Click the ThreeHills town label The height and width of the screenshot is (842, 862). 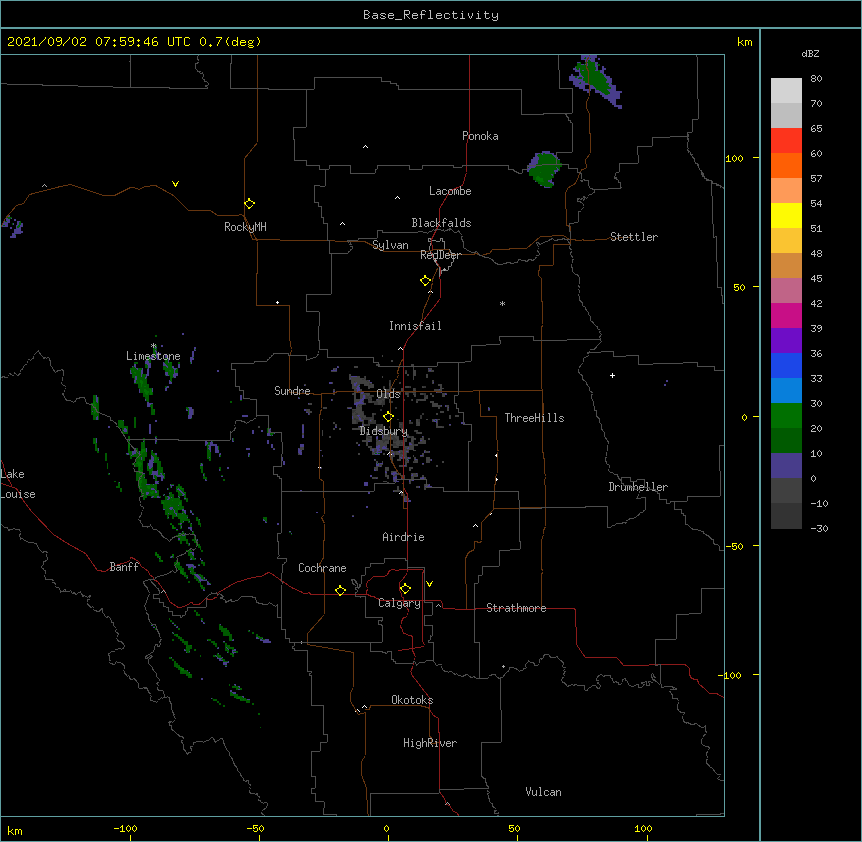click(x=534, y=418)
